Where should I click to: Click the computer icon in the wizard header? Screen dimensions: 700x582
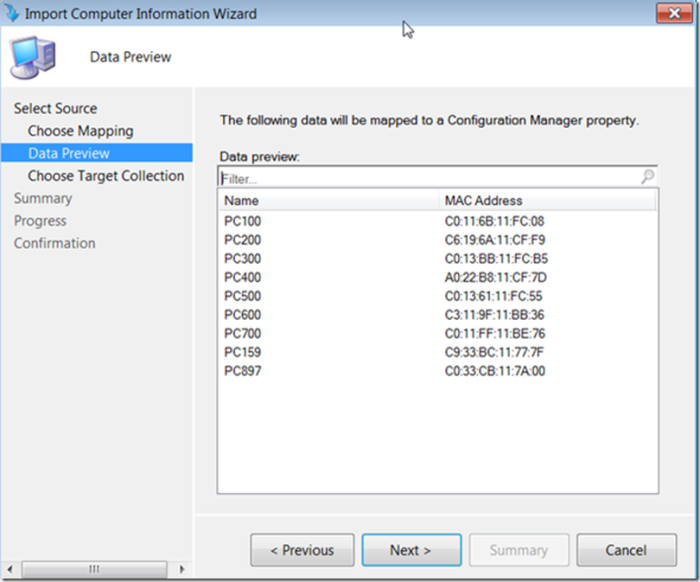click(x=33, y=58)
